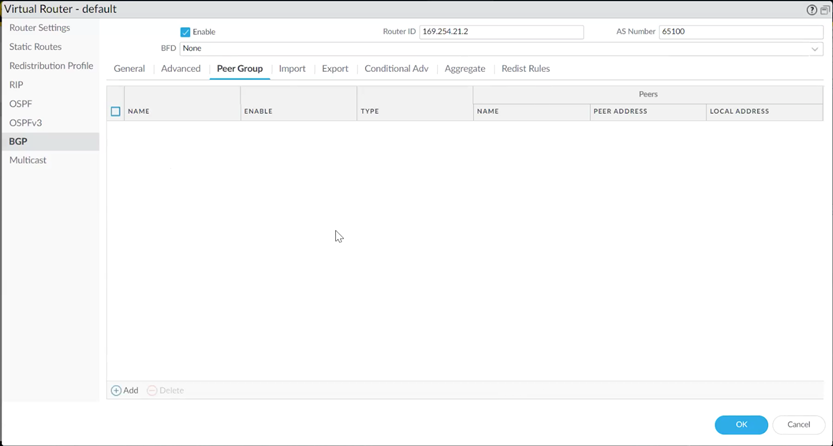Click the Router ID input field

[x=500, y=32]
